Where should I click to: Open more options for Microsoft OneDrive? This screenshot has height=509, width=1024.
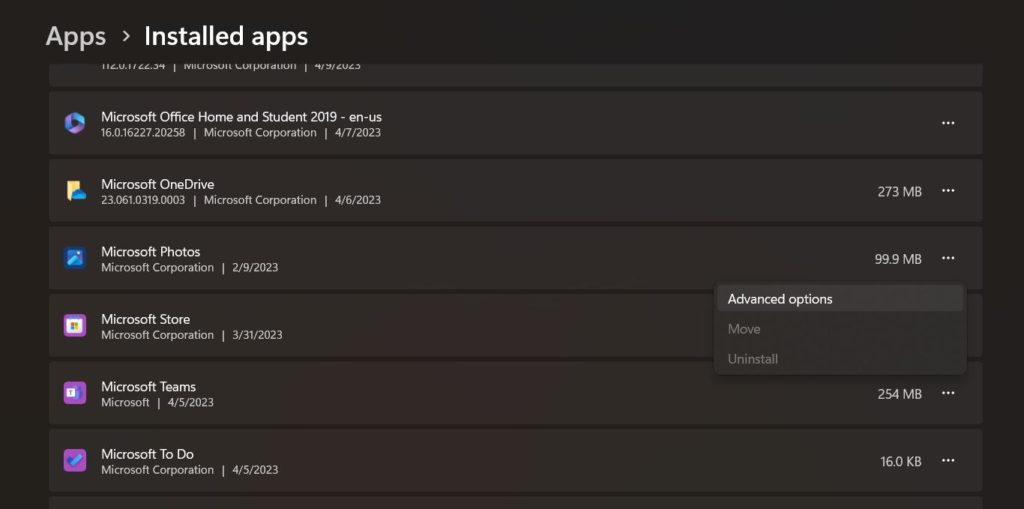tap(948, 191)
